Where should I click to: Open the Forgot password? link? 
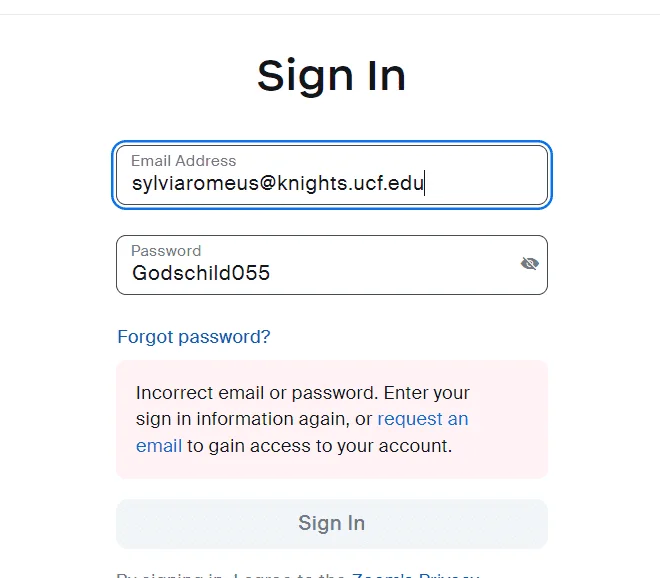[x=194, y=337]
